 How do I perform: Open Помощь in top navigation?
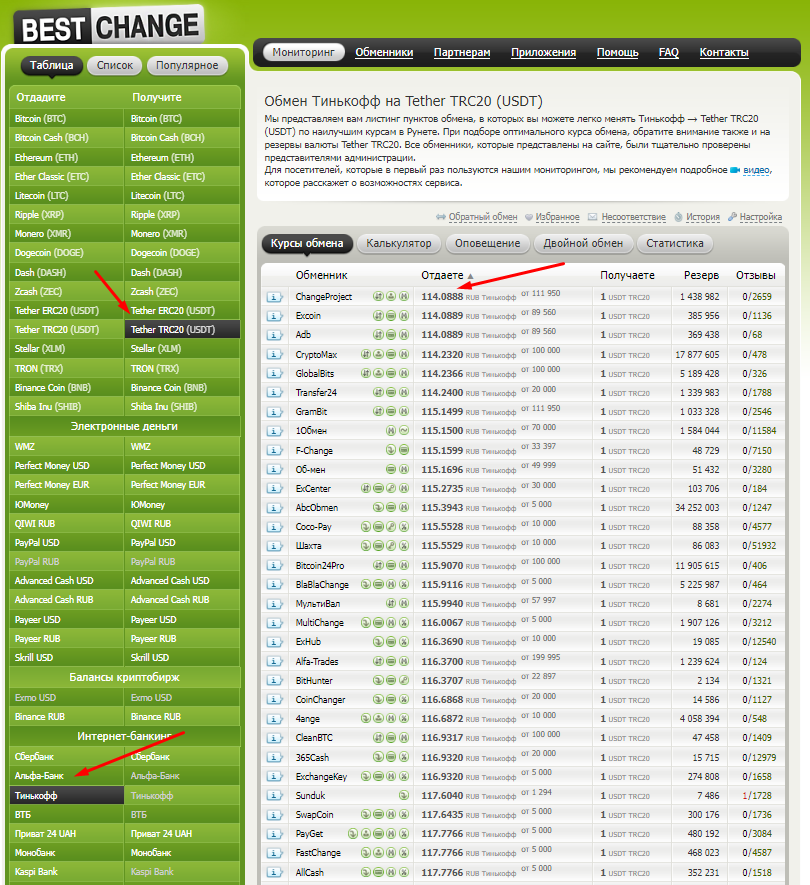click(x=618, y=52)
